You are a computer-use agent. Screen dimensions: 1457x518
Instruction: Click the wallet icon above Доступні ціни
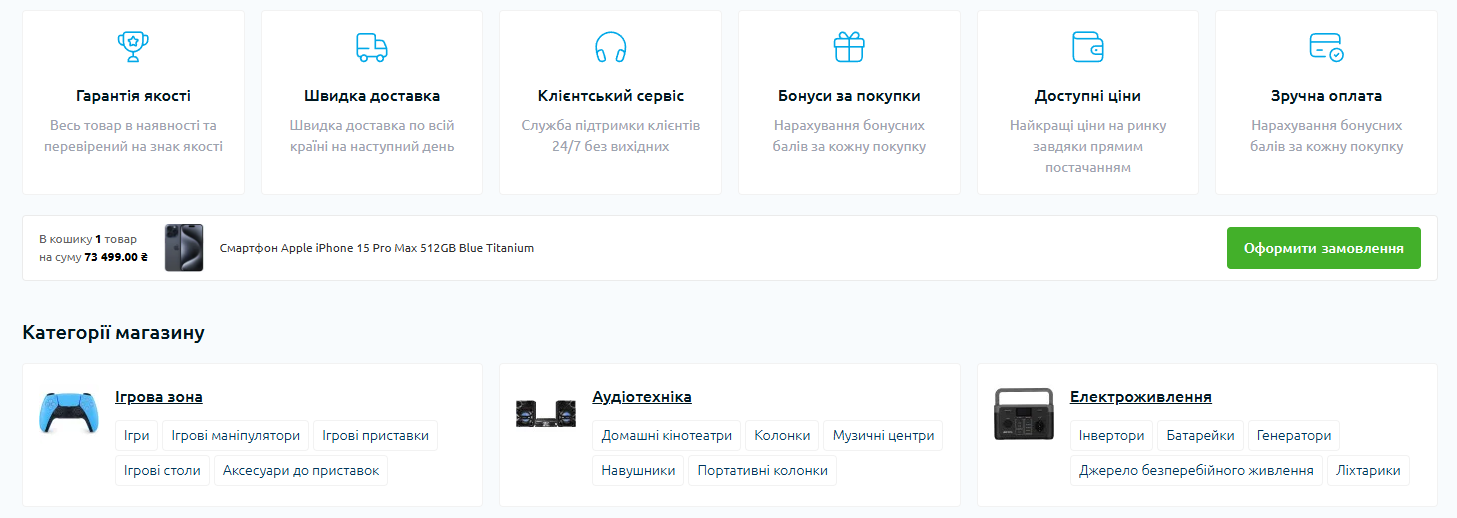[1088, 47]
